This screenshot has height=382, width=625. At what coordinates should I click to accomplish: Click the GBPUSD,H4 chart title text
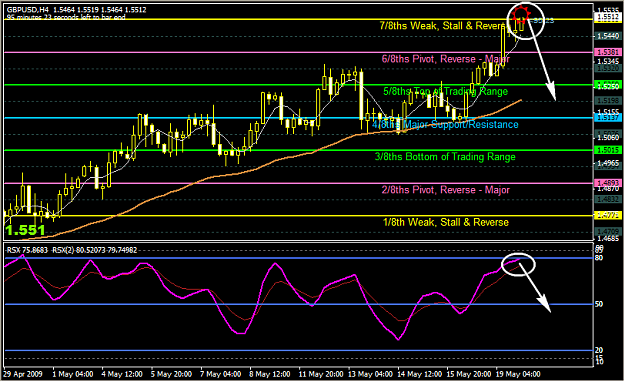77,9
